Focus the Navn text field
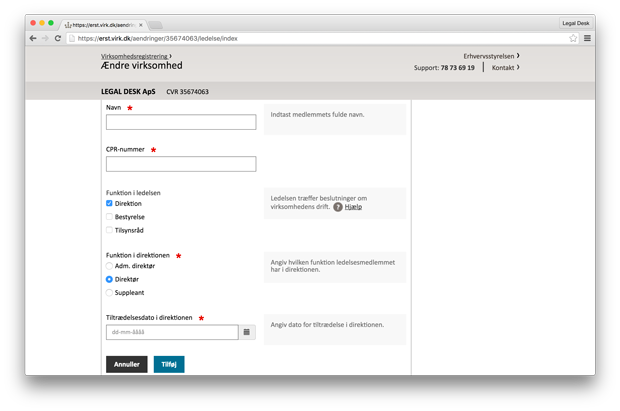 pos(181,122)
